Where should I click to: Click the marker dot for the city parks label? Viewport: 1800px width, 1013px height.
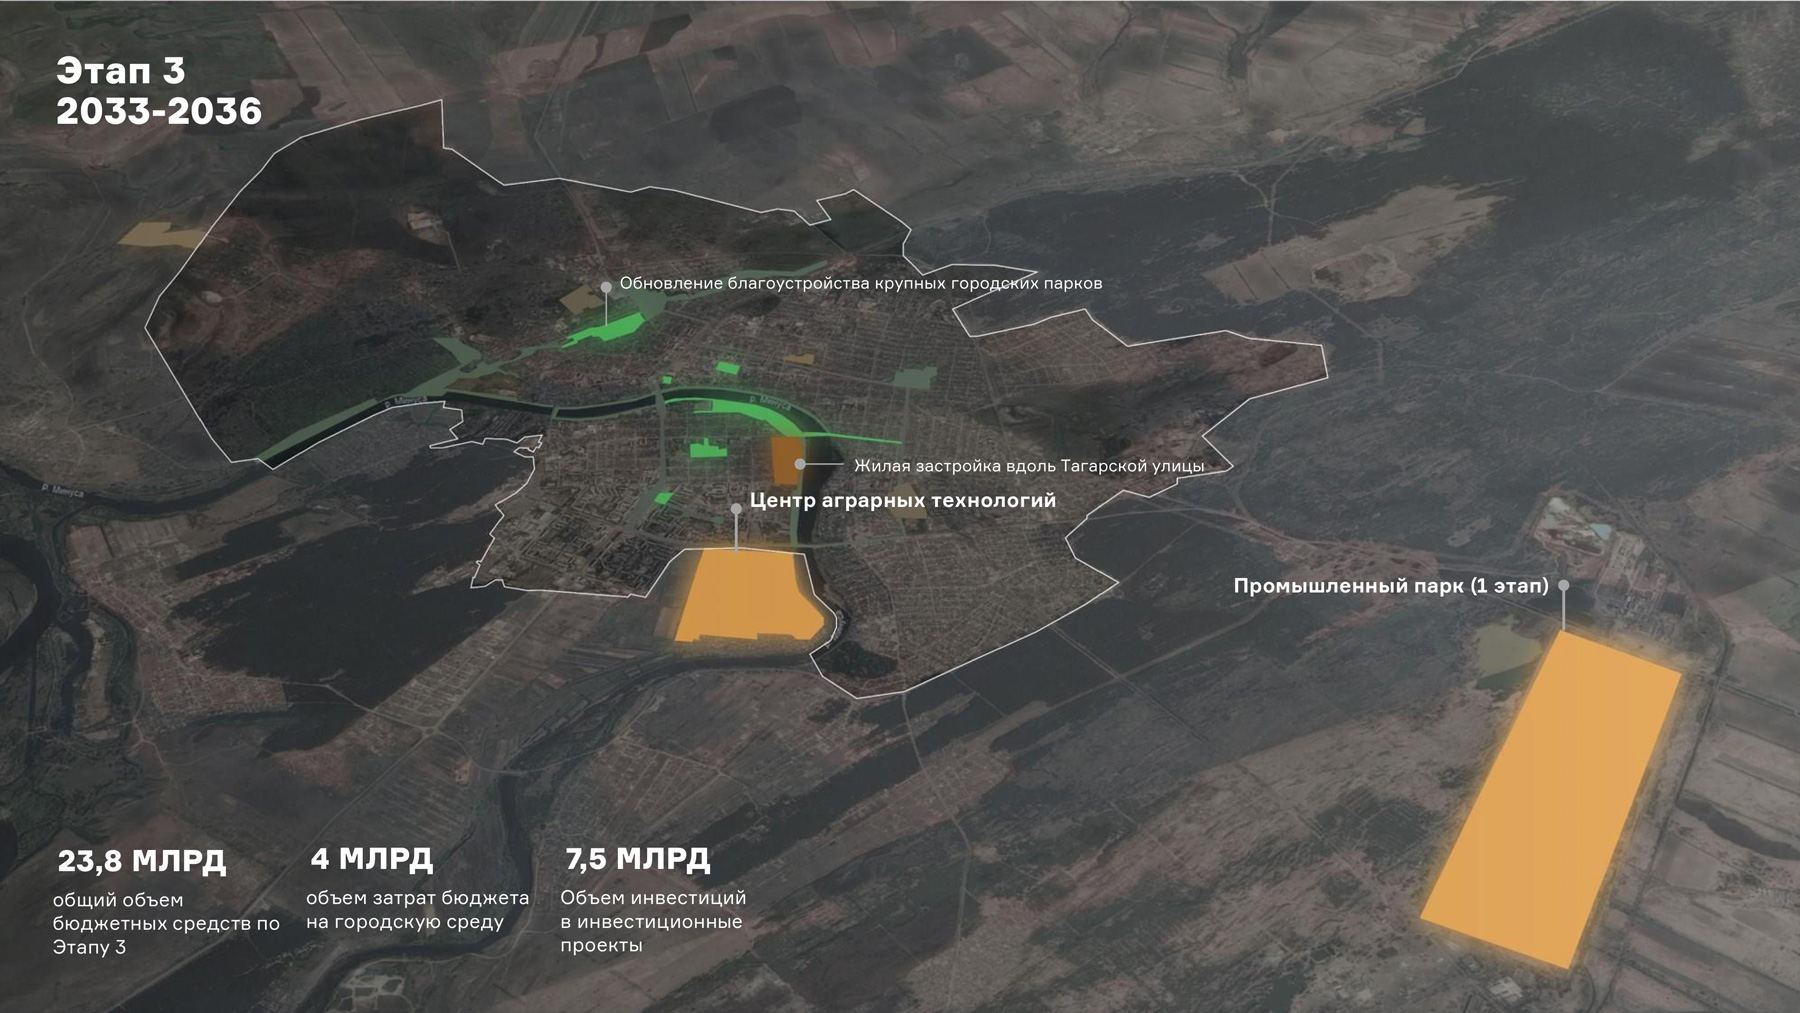pos(606,287)
